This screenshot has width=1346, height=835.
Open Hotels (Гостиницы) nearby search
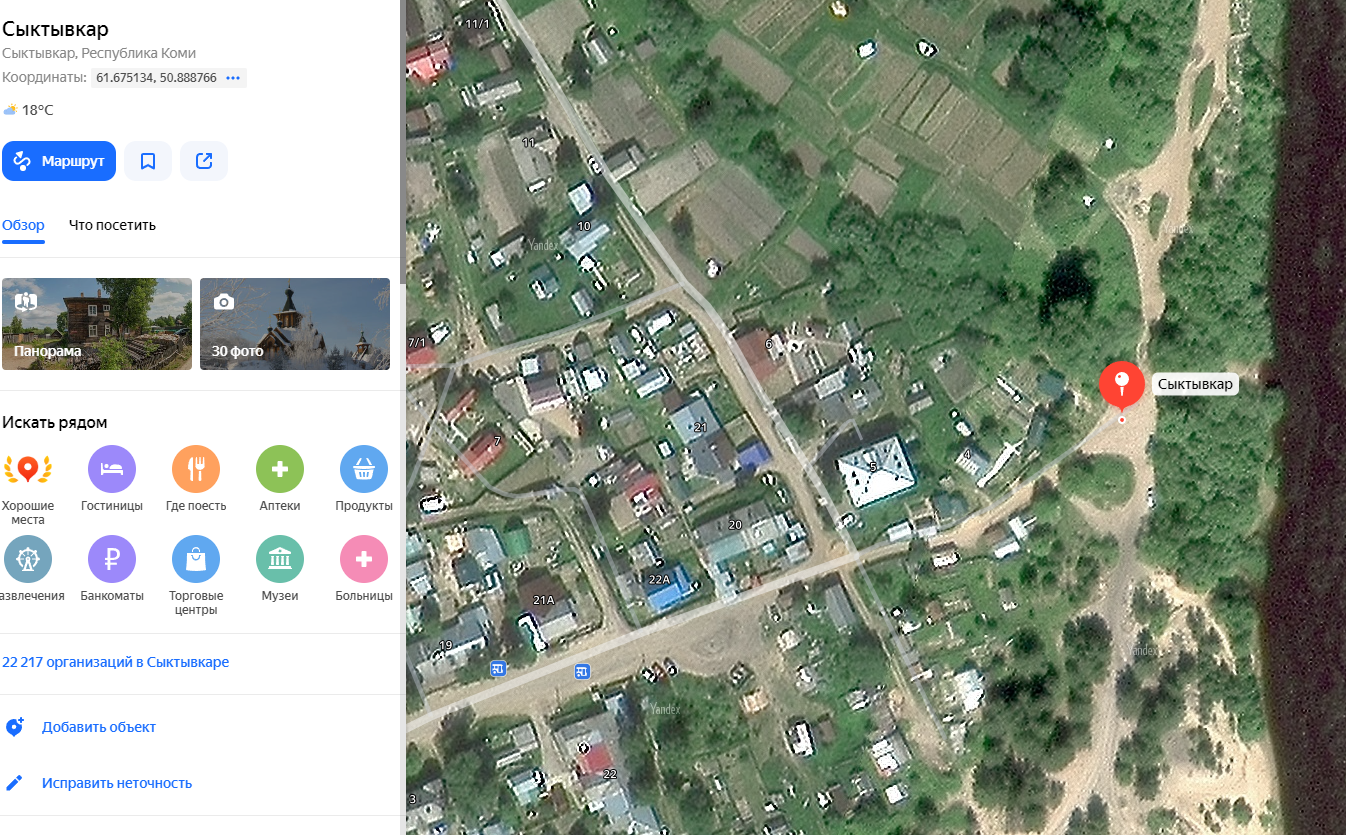(x=112, y=470)
